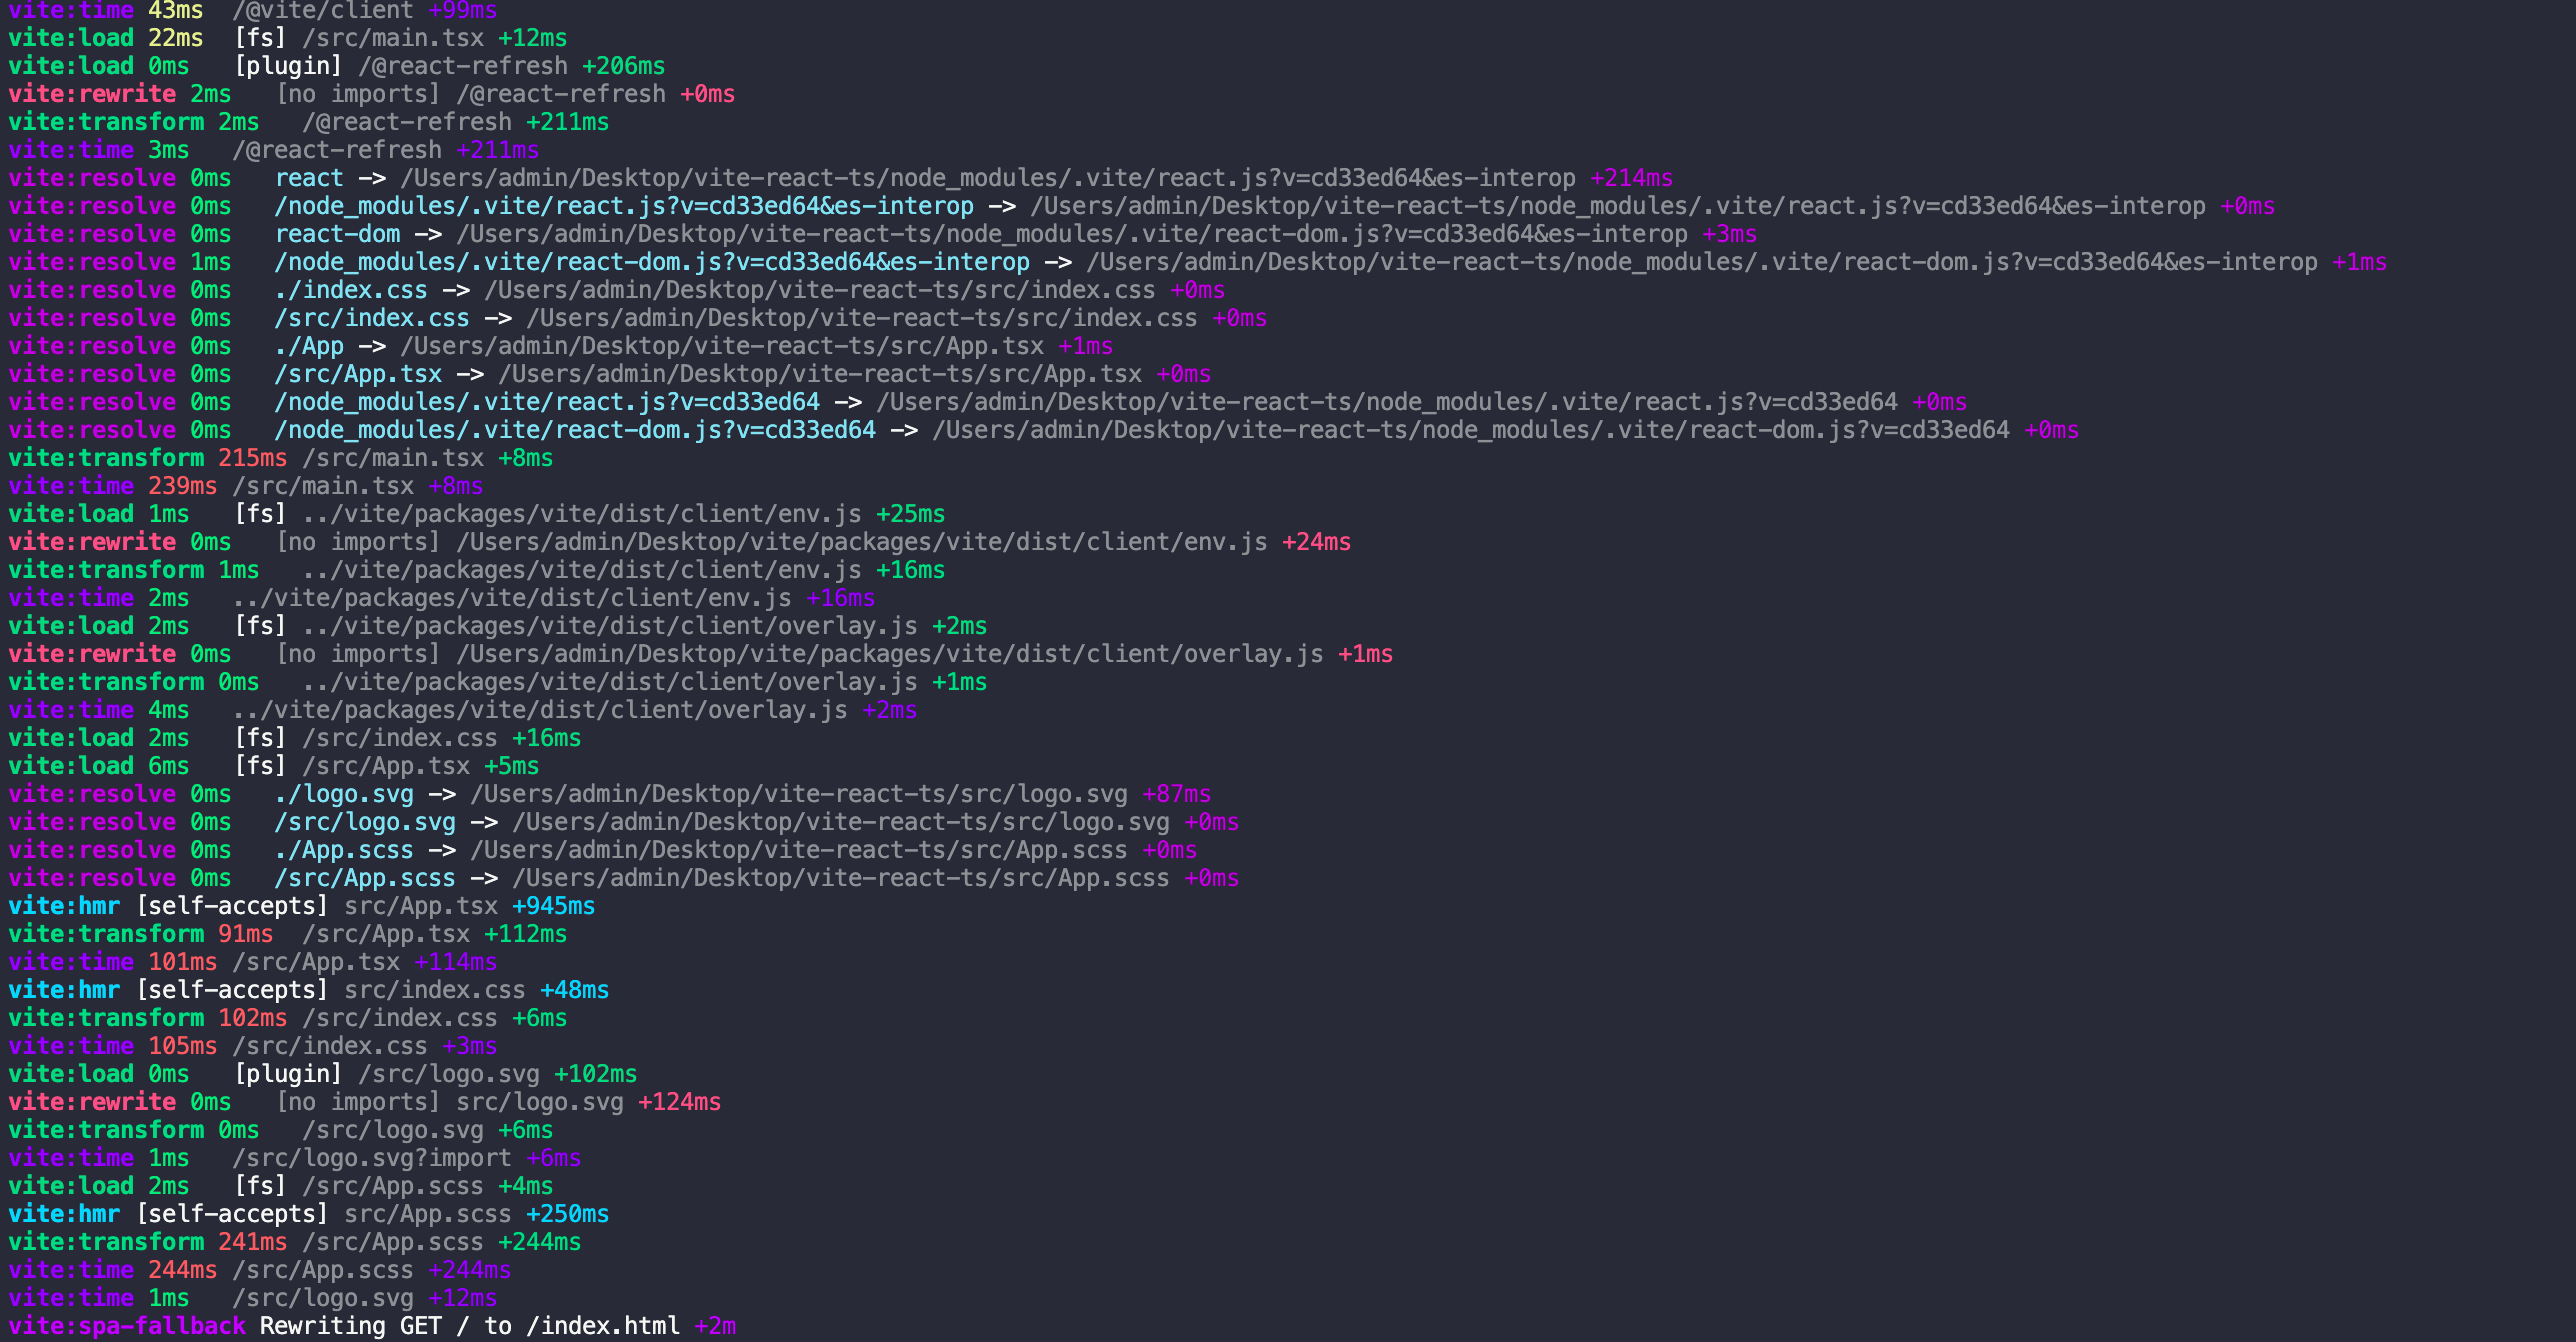Click '/src/App.tsx' blue resolve source text
The width and height of the screenshot is (2576, 1342).
pyautogui.click(x=358, y=374)
